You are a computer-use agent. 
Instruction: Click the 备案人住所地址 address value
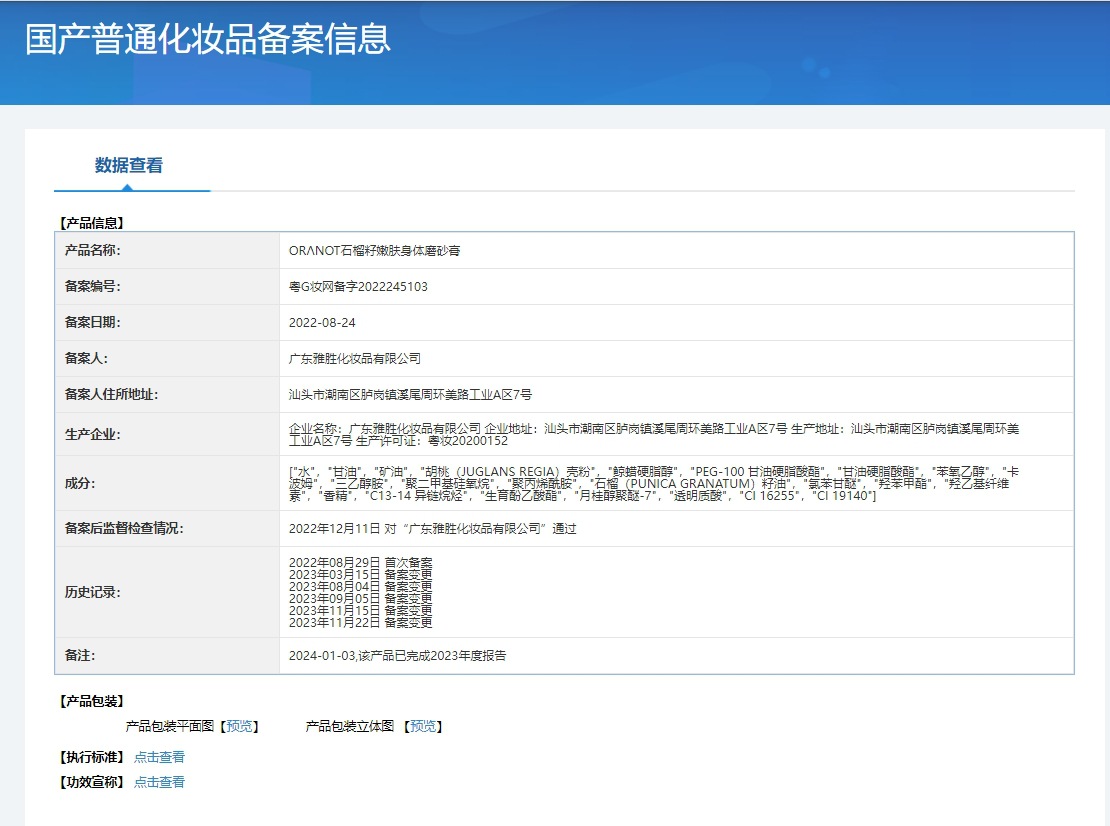[x=411, y=395]
